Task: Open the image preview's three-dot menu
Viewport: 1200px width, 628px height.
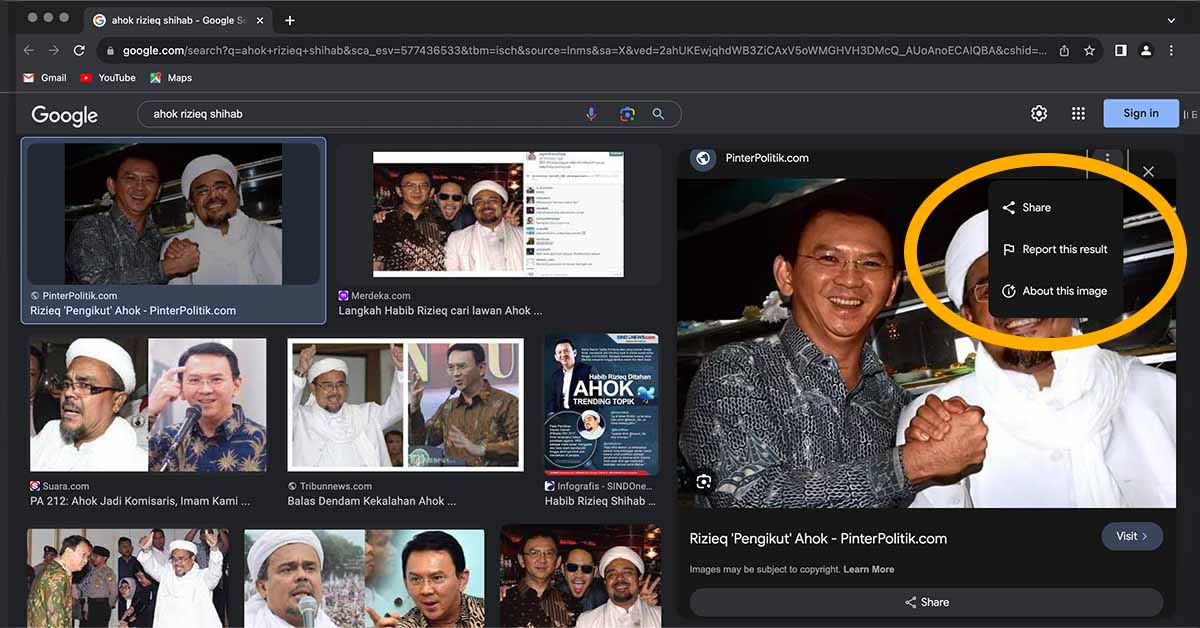Action: click(x=1106, y=158)
